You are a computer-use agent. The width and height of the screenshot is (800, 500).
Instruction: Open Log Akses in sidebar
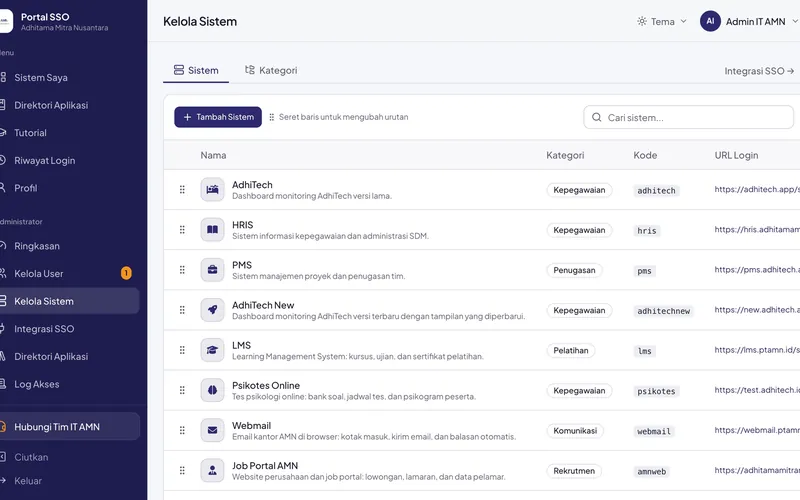[69, 384]
